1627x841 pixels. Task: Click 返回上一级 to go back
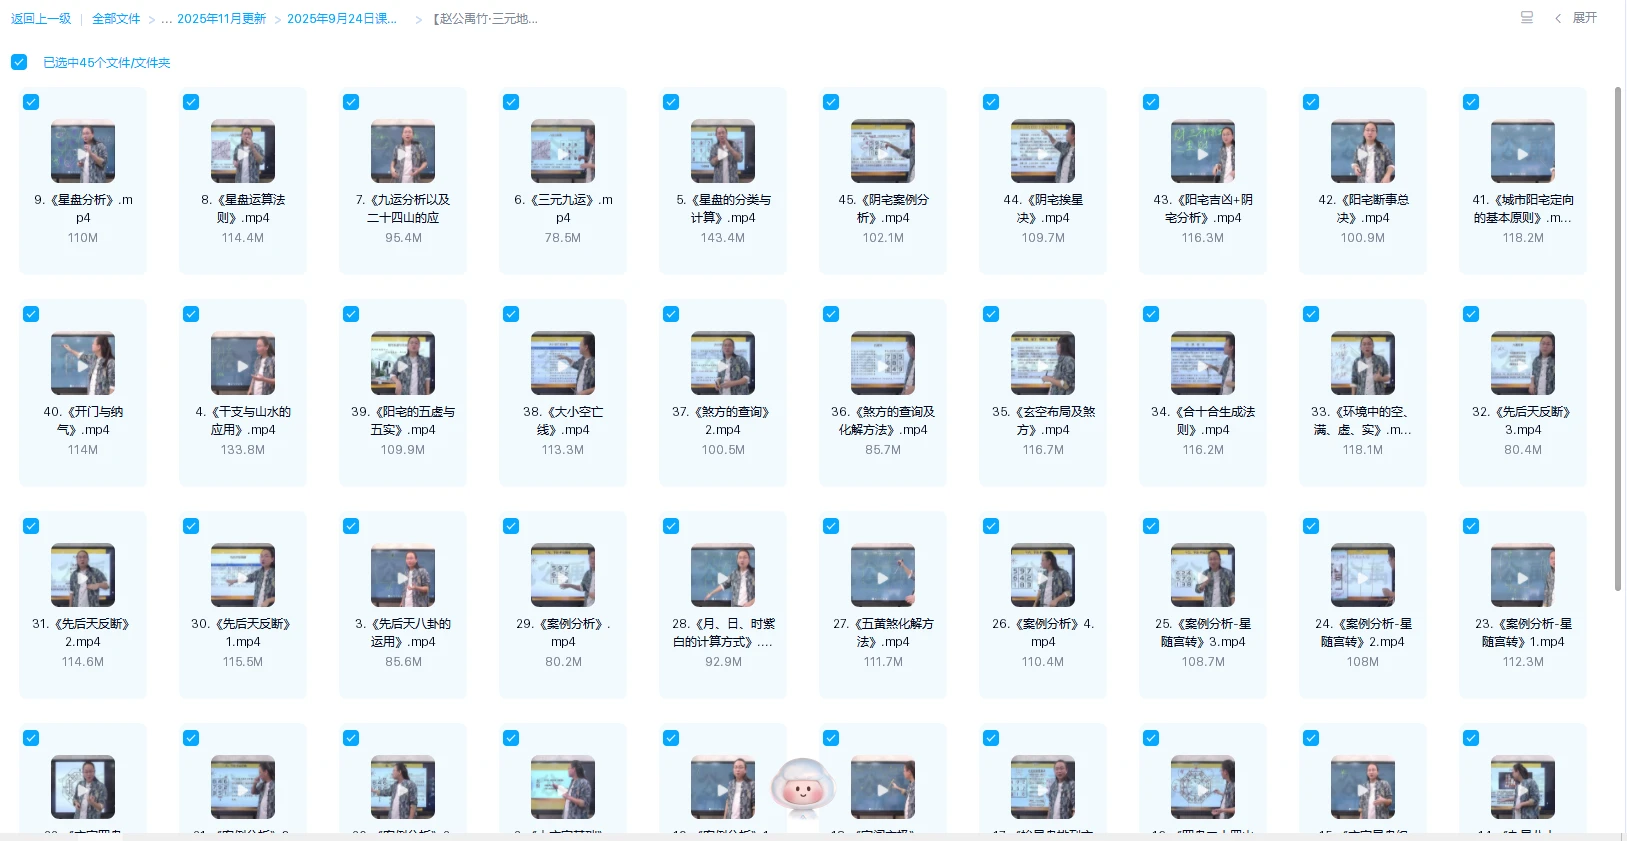tap(41, 19)
